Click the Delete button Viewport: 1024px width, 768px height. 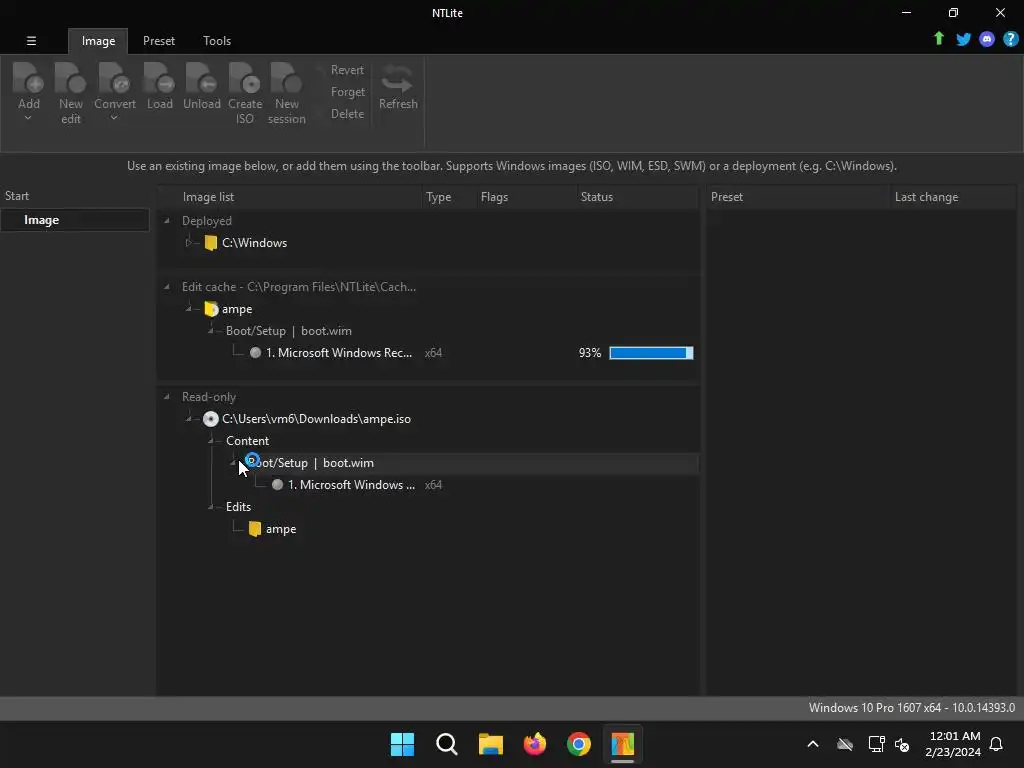point(347,114)
